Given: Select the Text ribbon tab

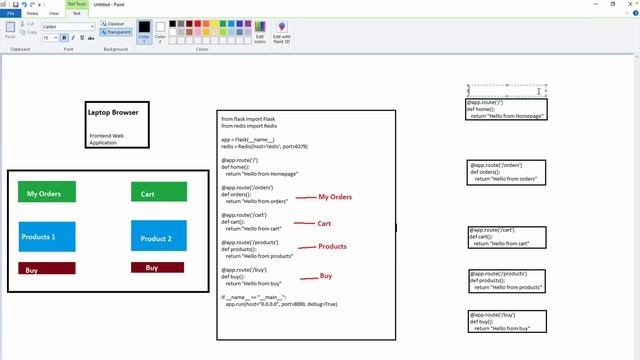Looking at the screenshot, I should point(77,13).
